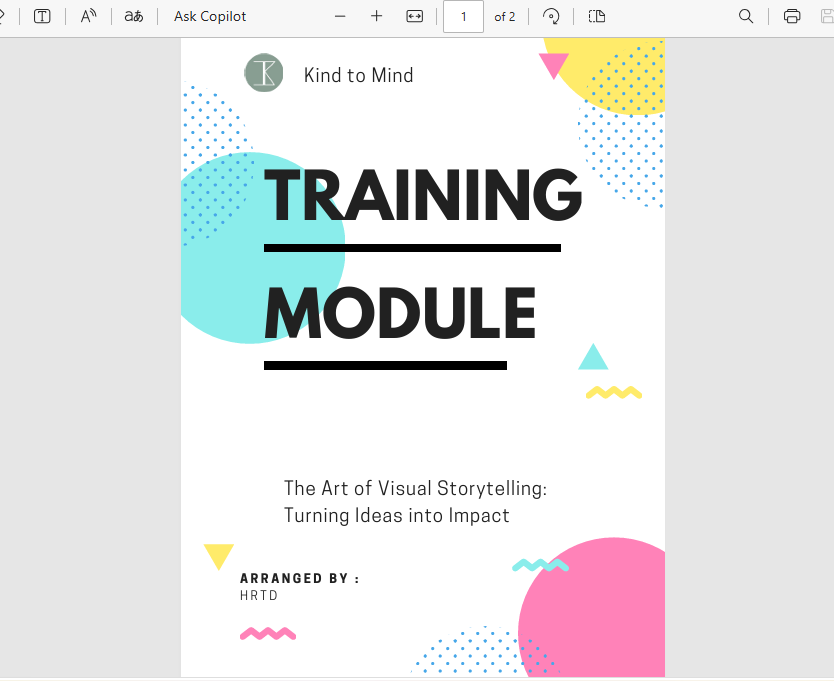Open the Translate icon
The height and width of the screenshot is (681, 834).
click(x=134, y=16)
